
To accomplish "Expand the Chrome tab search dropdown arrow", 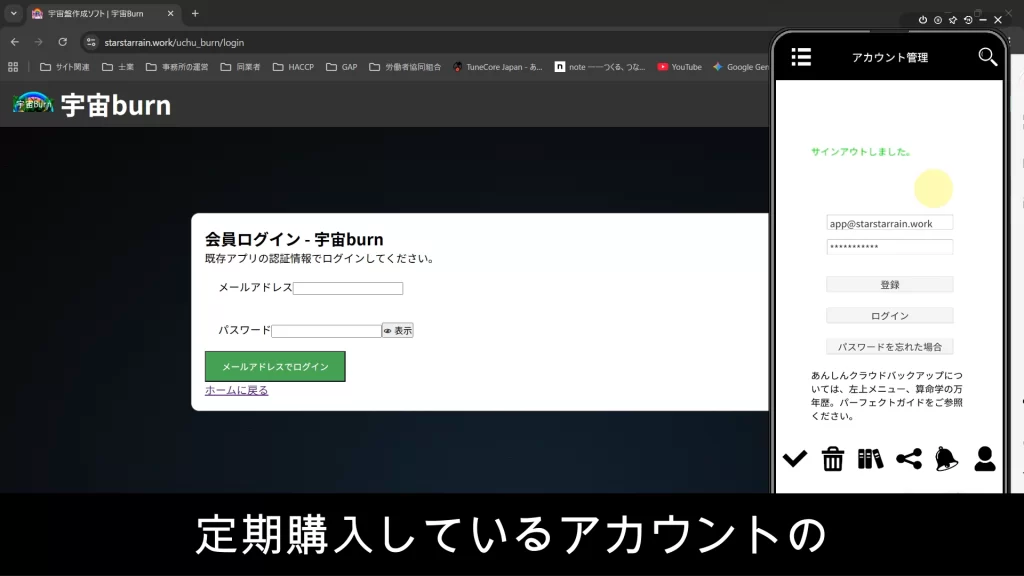I will click(x=13, y=14).
